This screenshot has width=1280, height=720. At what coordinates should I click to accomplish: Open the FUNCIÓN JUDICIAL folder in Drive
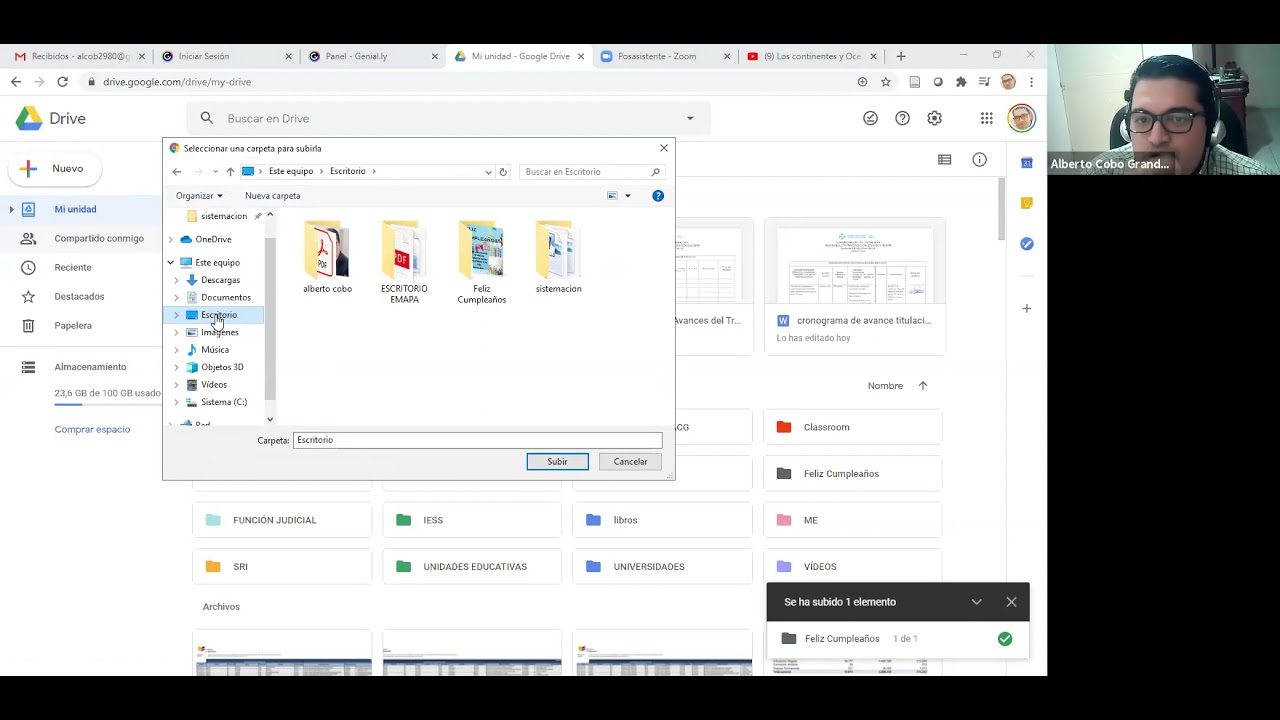point(282,520)
